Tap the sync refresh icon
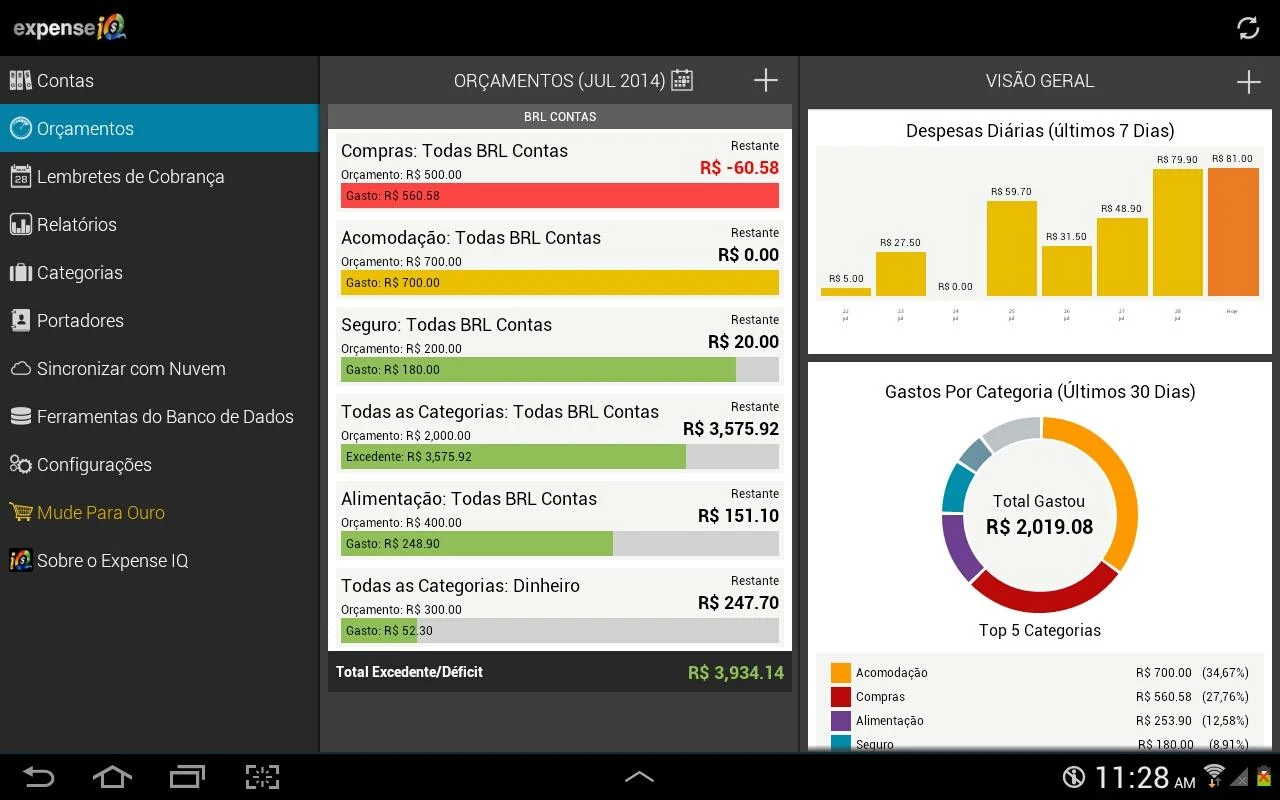Image resolution: width=1280 pixels, height=800 pixels. click(1248, 28)
